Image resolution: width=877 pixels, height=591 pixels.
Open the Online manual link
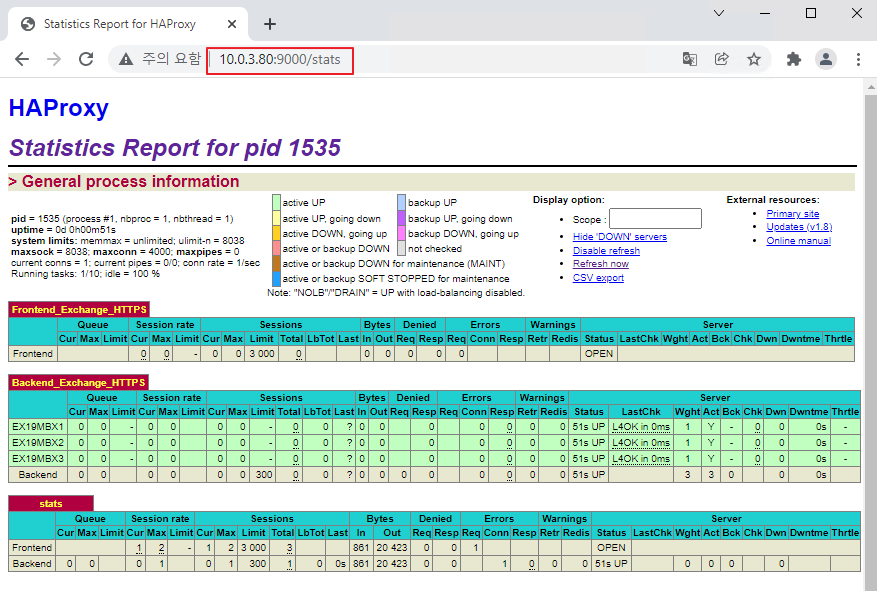[x=798, y=240]
